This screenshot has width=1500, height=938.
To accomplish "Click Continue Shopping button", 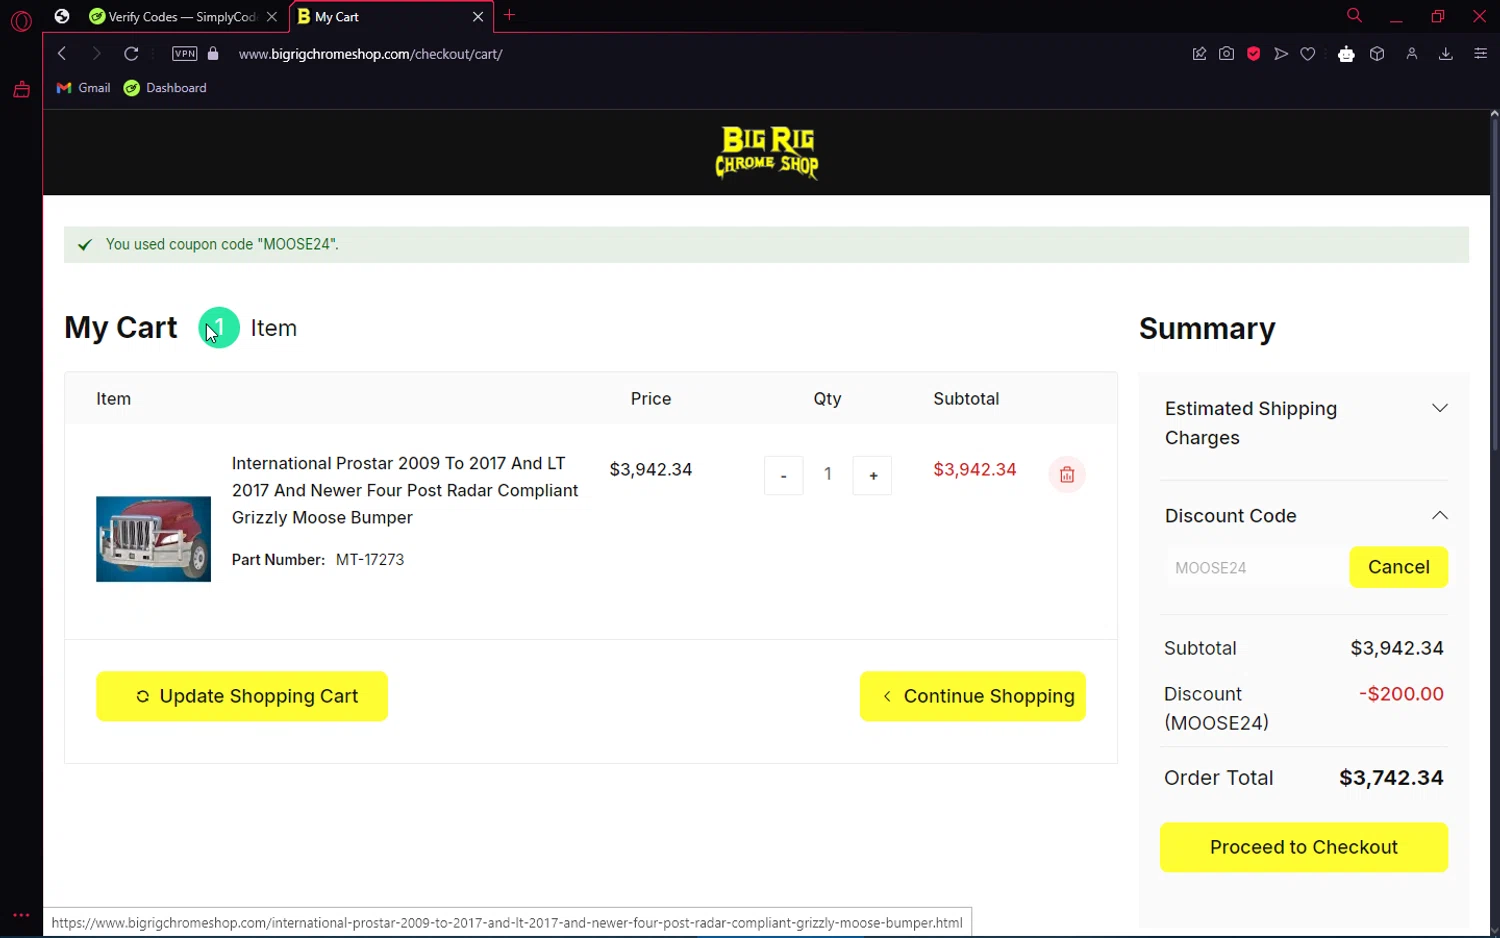I will (x=973, y=696).
